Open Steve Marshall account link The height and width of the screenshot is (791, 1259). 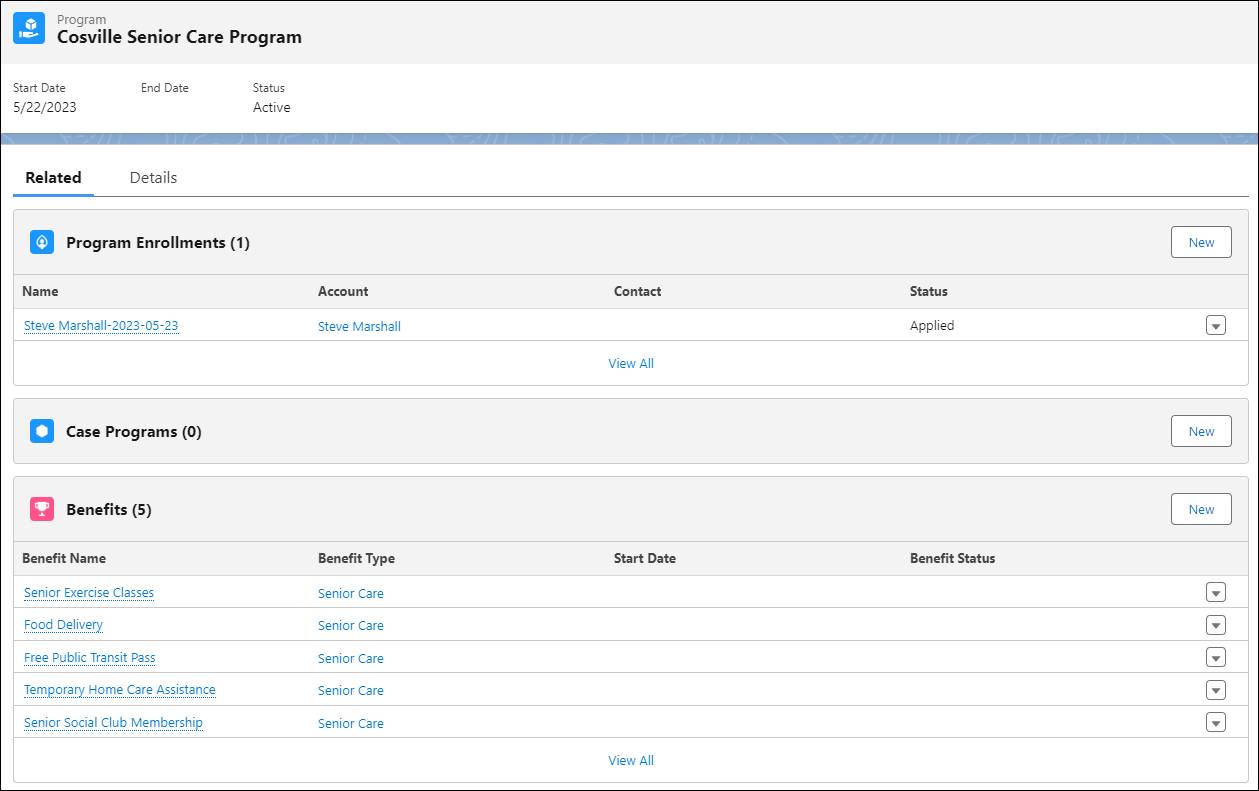click(x=359, y=326)
